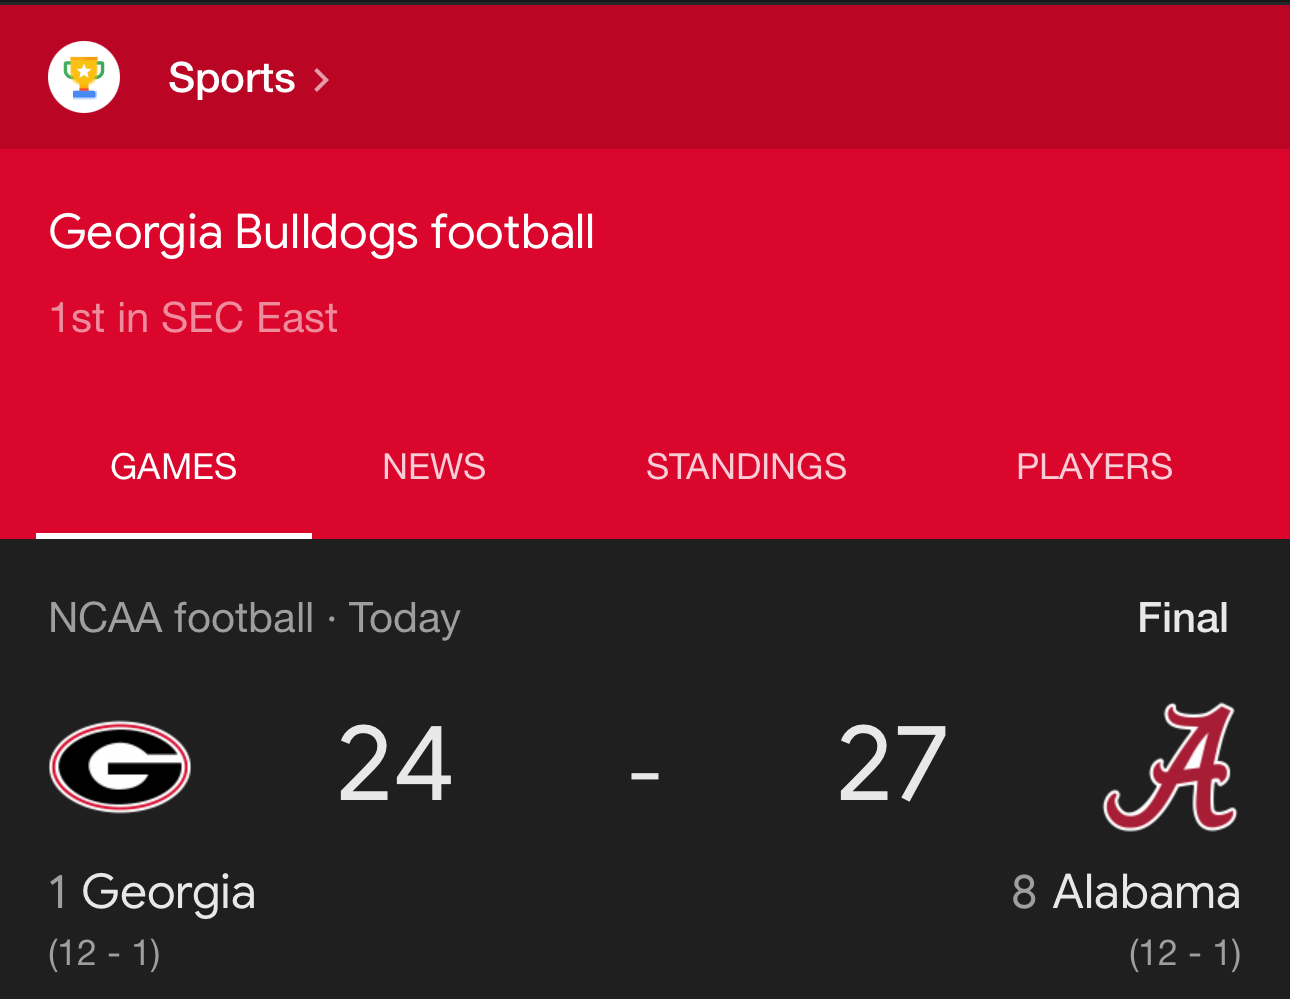Open the Alabama team name
The width and height of the screenshot is (1290, 999).
[1145, 891]
